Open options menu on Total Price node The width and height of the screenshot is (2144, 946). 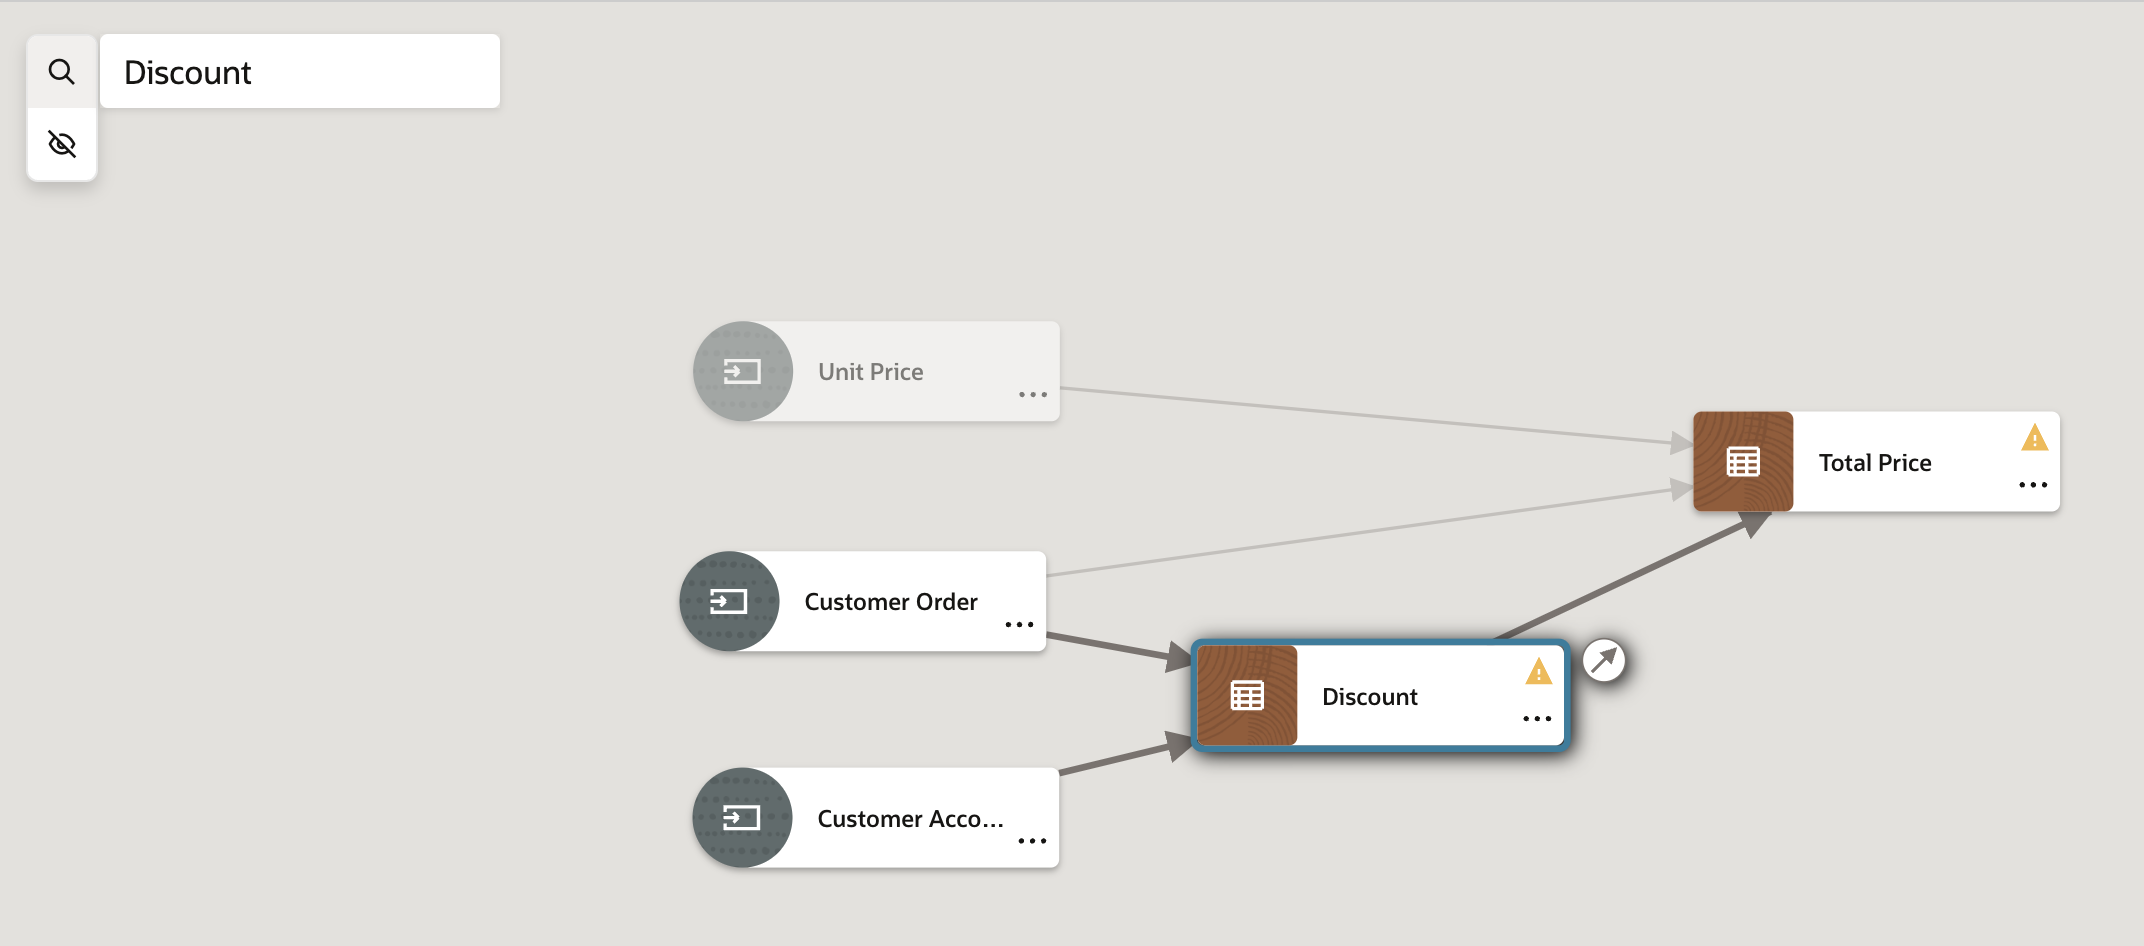coord(2032,485)
